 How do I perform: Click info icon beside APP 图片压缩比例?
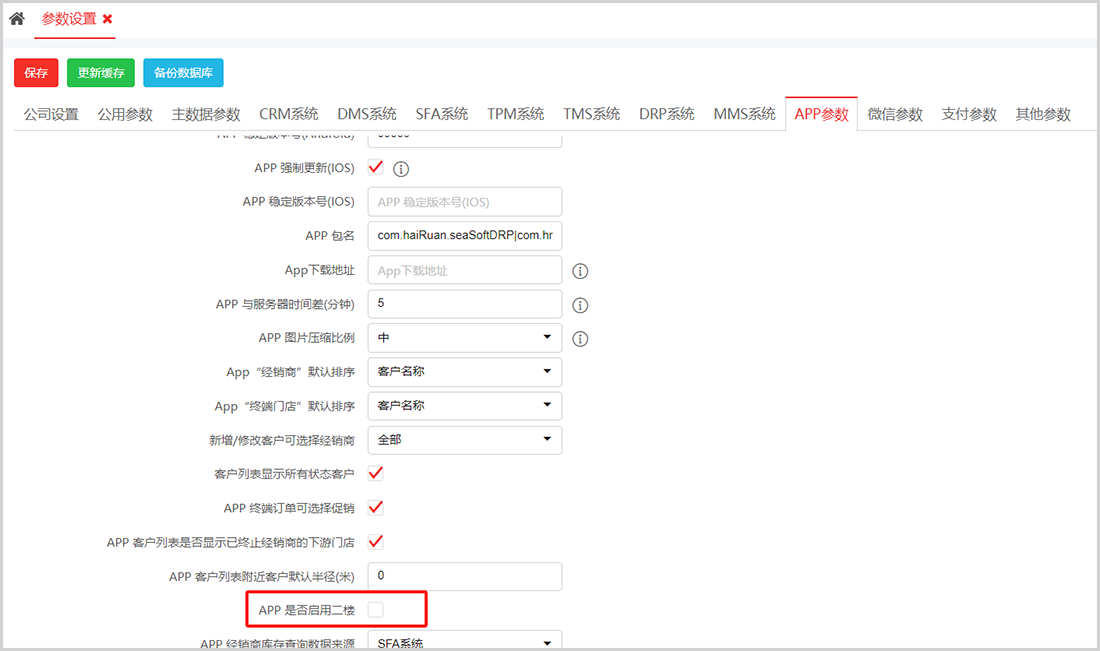[580, 339]
